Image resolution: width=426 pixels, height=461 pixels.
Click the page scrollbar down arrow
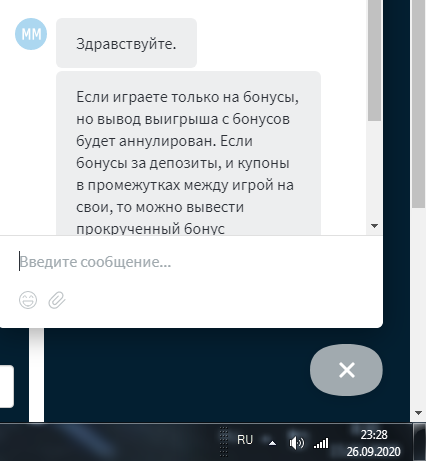[x=418, y=413]
